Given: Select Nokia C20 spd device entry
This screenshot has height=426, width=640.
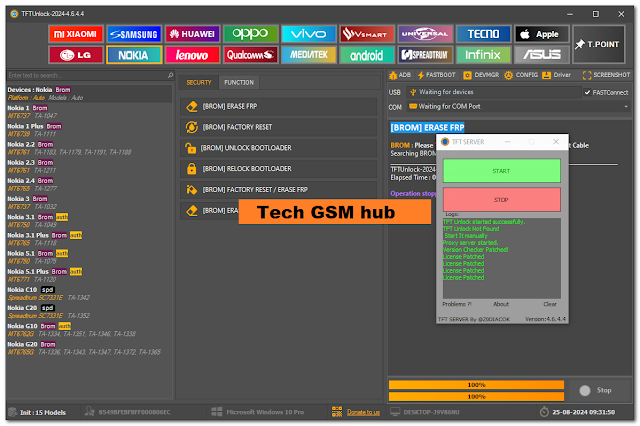Looking at the screenshot, I should coord(89,312).
